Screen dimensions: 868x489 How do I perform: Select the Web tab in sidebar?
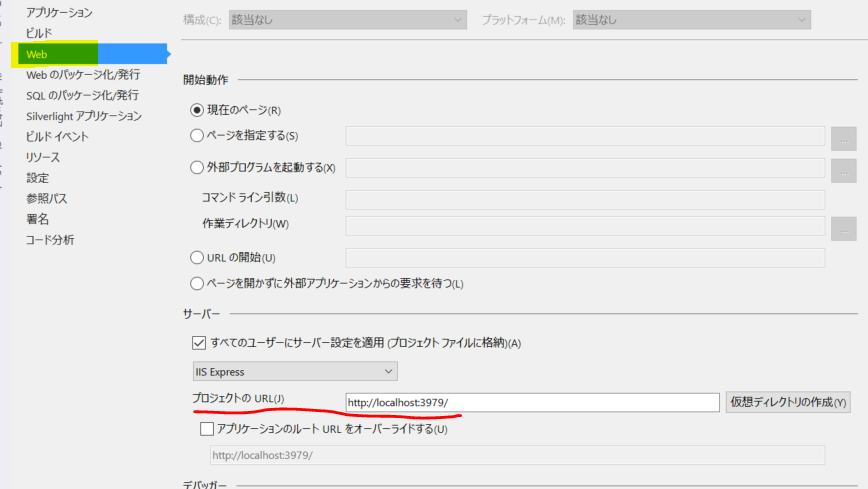[92, 54]
